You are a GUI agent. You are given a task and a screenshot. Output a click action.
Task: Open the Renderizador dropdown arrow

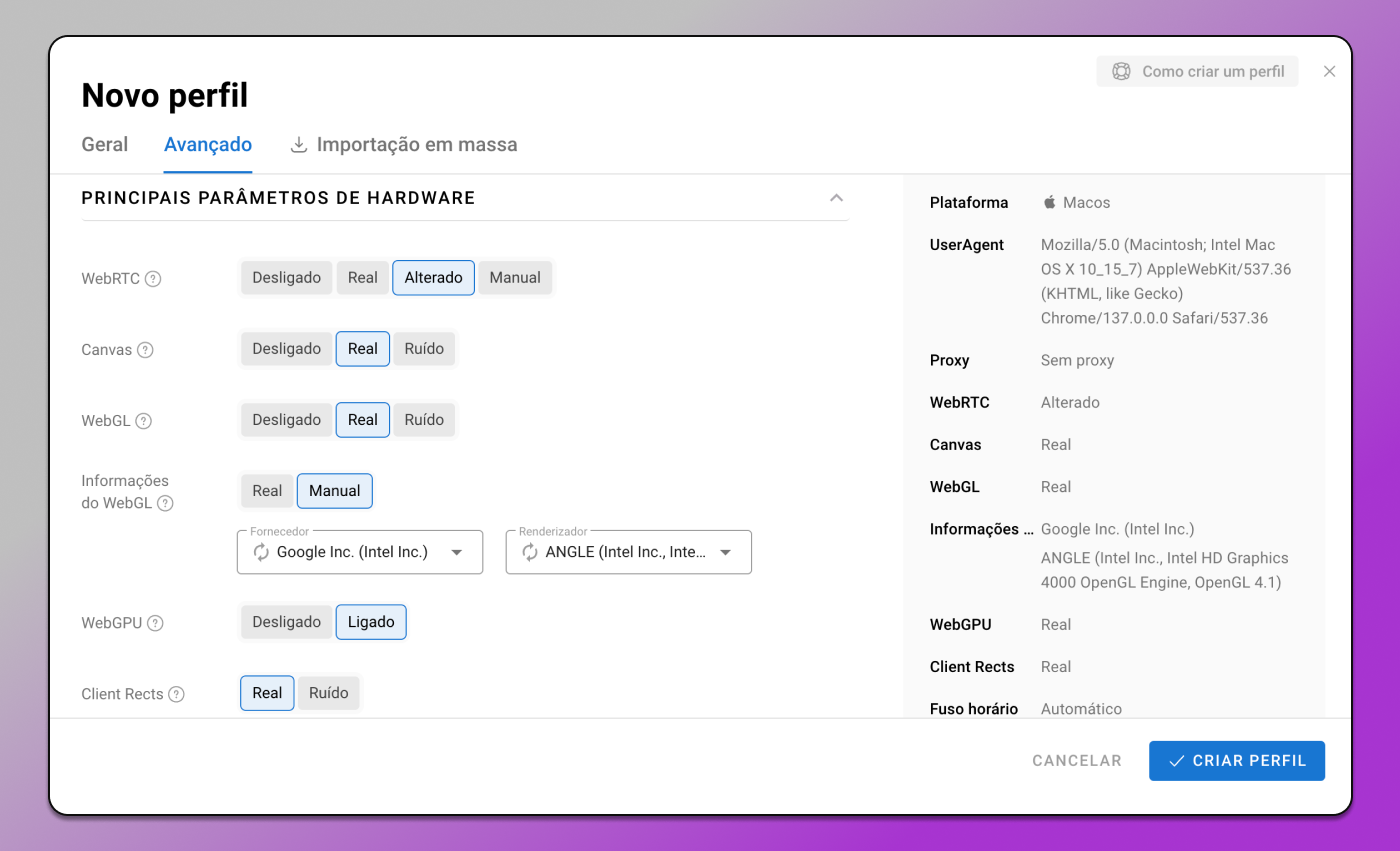[726, 552]
